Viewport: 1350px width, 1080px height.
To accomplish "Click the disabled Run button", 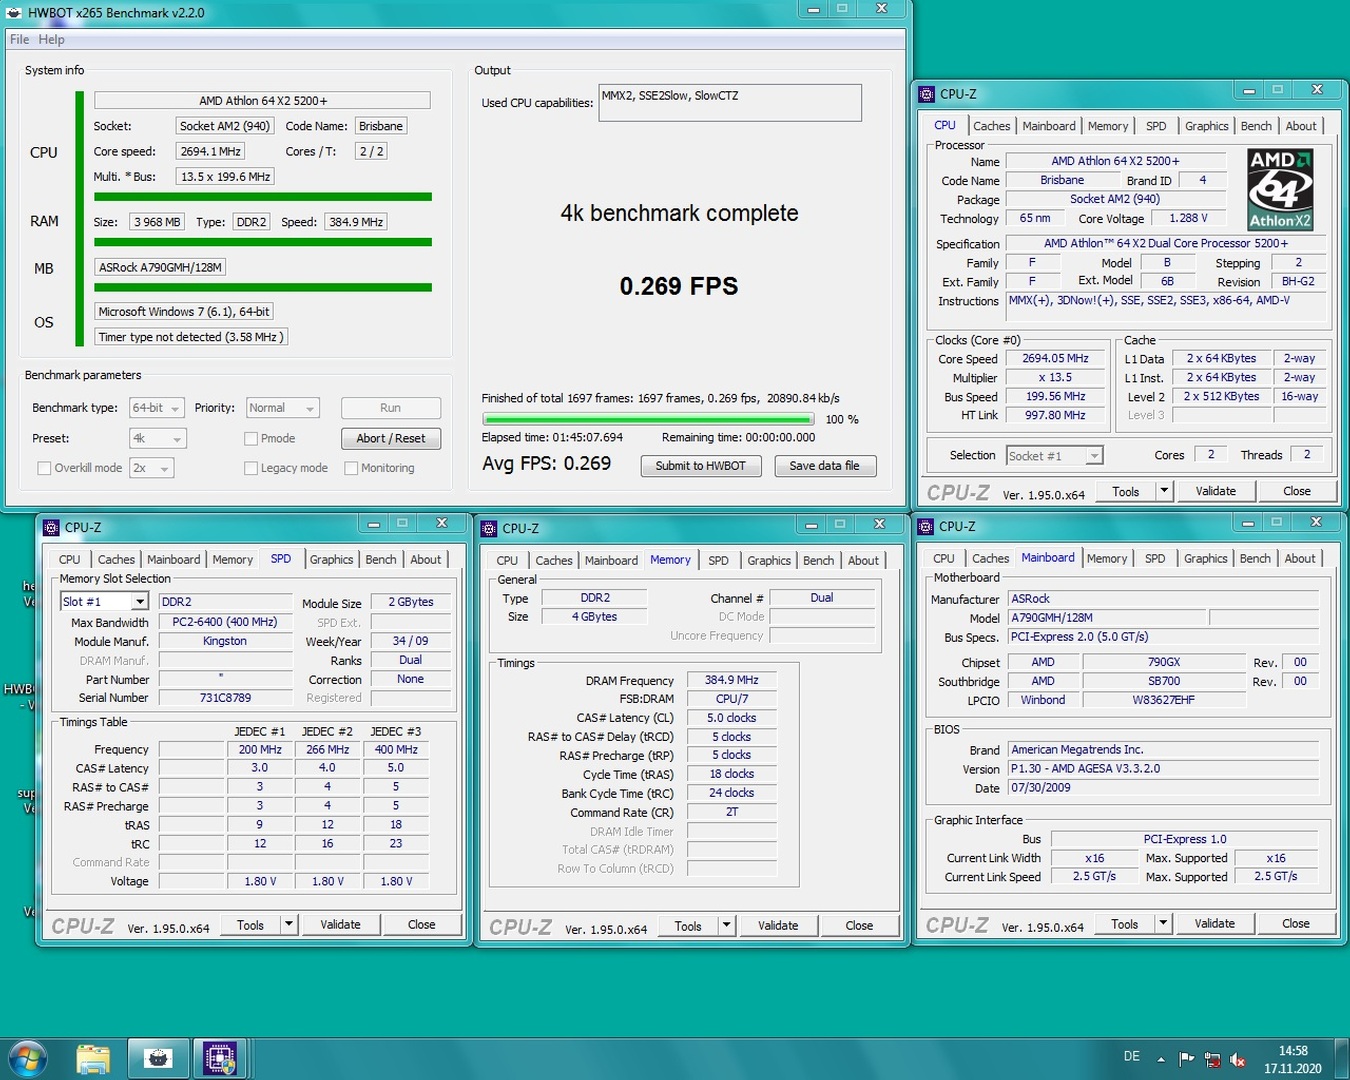I will (x=391, y=408).
